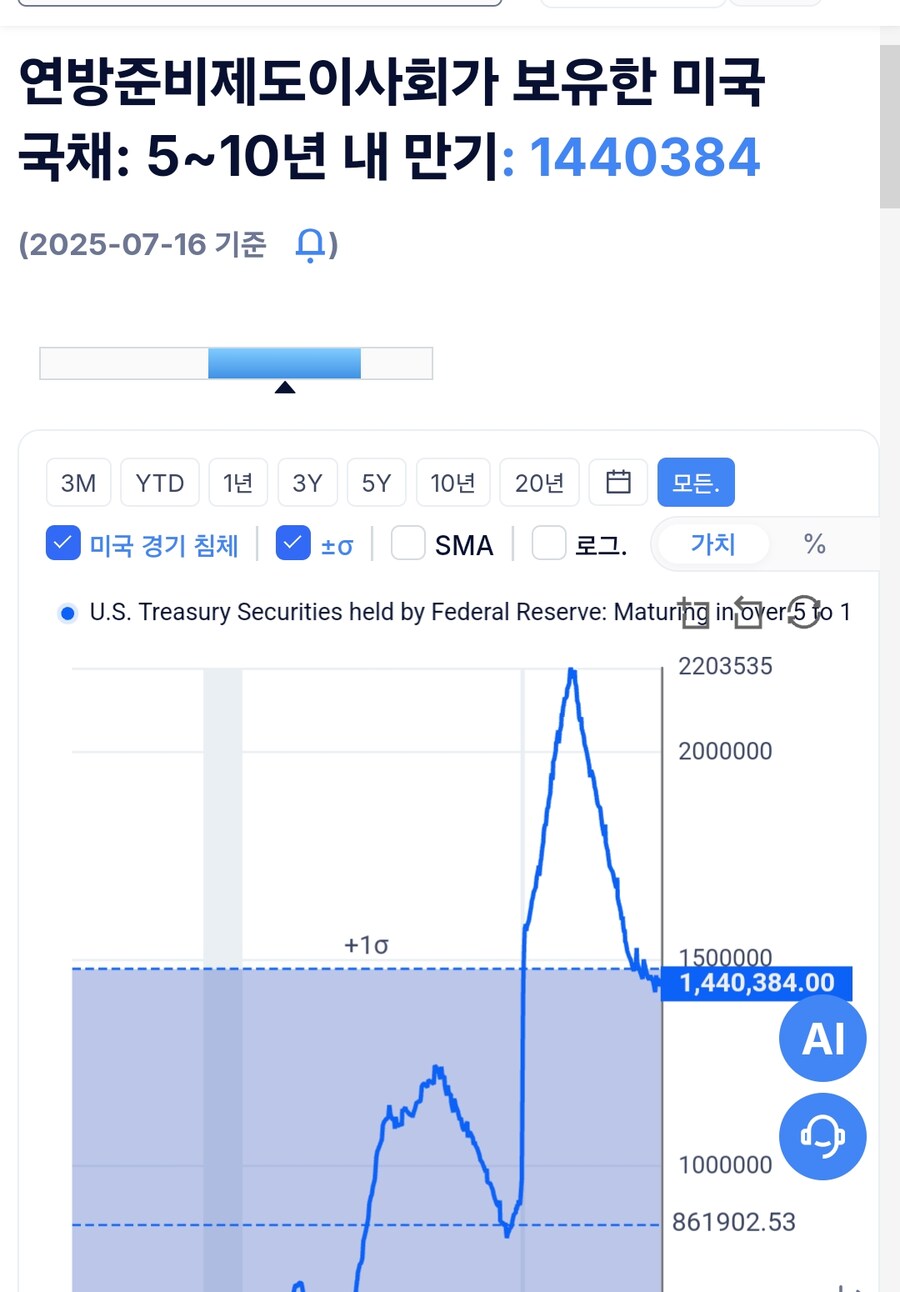Viewport: 900px width, 1292px height.
Task: Switch display to % mode
Action: (814, 544)
